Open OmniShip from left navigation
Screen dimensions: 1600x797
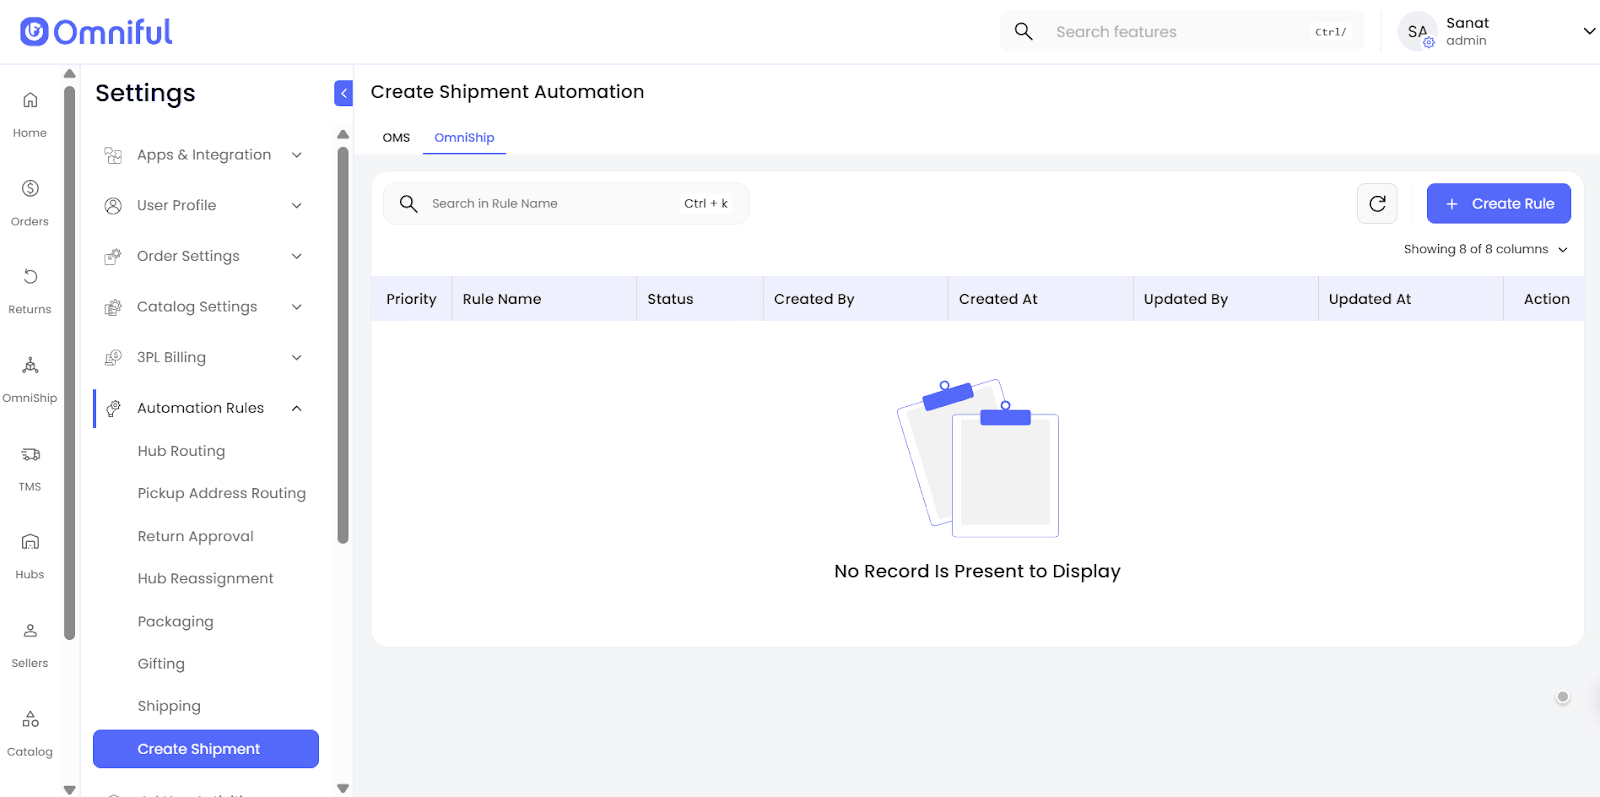click(x=30, y=377)
